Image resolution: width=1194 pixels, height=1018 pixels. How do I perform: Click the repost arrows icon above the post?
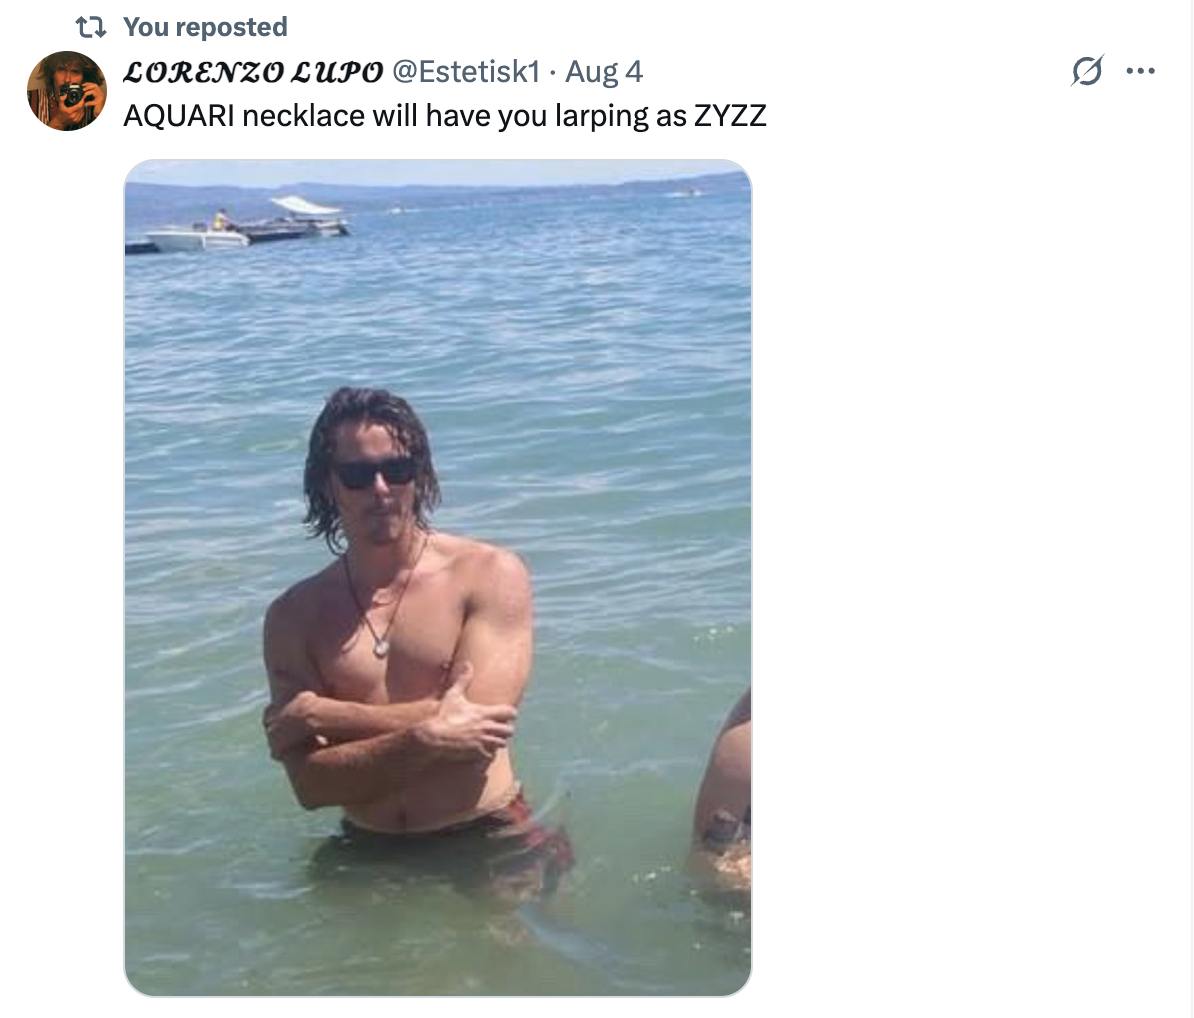click(x=91, y=27)
